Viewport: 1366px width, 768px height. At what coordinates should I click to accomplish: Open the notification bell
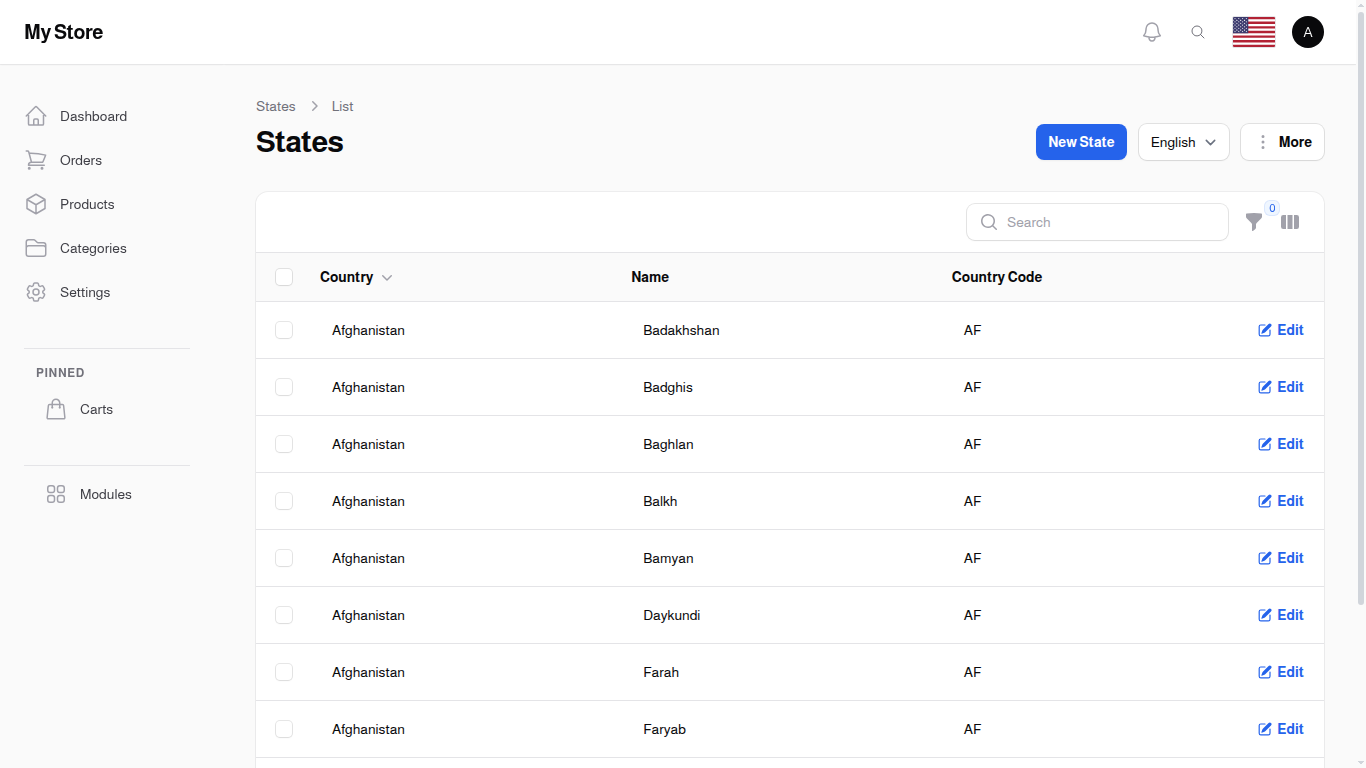tap(1151, 31)
